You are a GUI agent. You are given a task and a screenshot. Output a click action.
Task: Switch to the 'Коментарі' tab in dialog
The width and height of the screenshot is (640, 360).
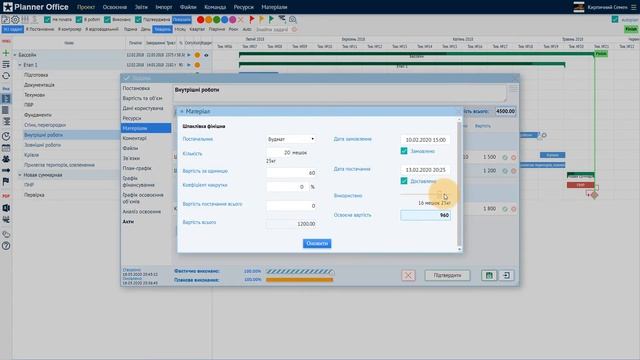point(134,138)
